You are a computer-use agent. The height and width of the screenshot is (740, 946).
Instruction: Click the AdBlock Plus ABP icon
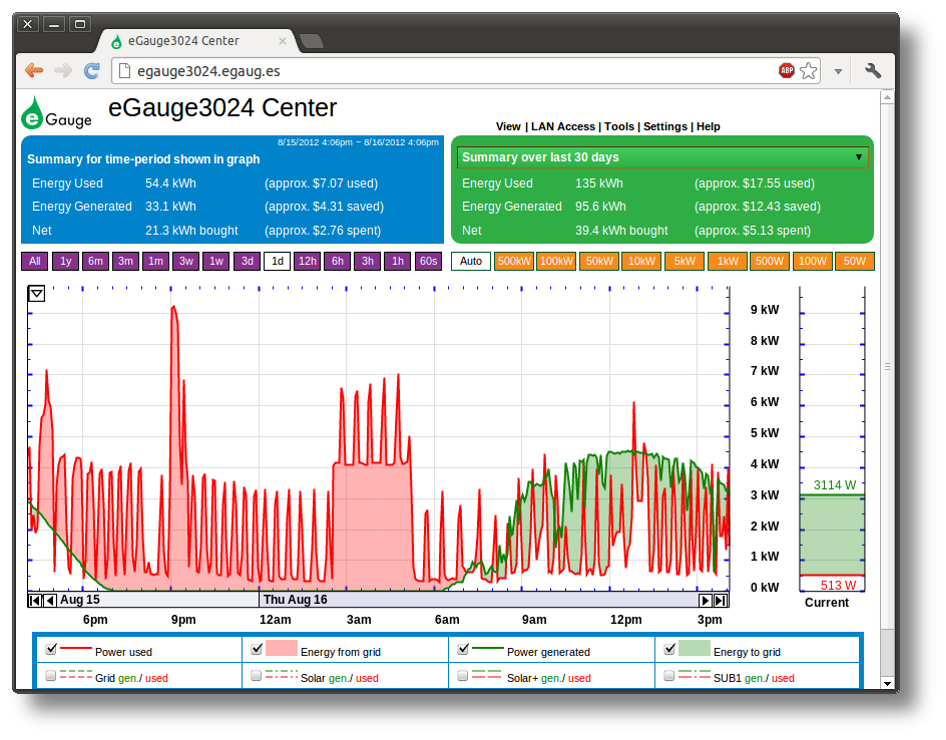786,71
